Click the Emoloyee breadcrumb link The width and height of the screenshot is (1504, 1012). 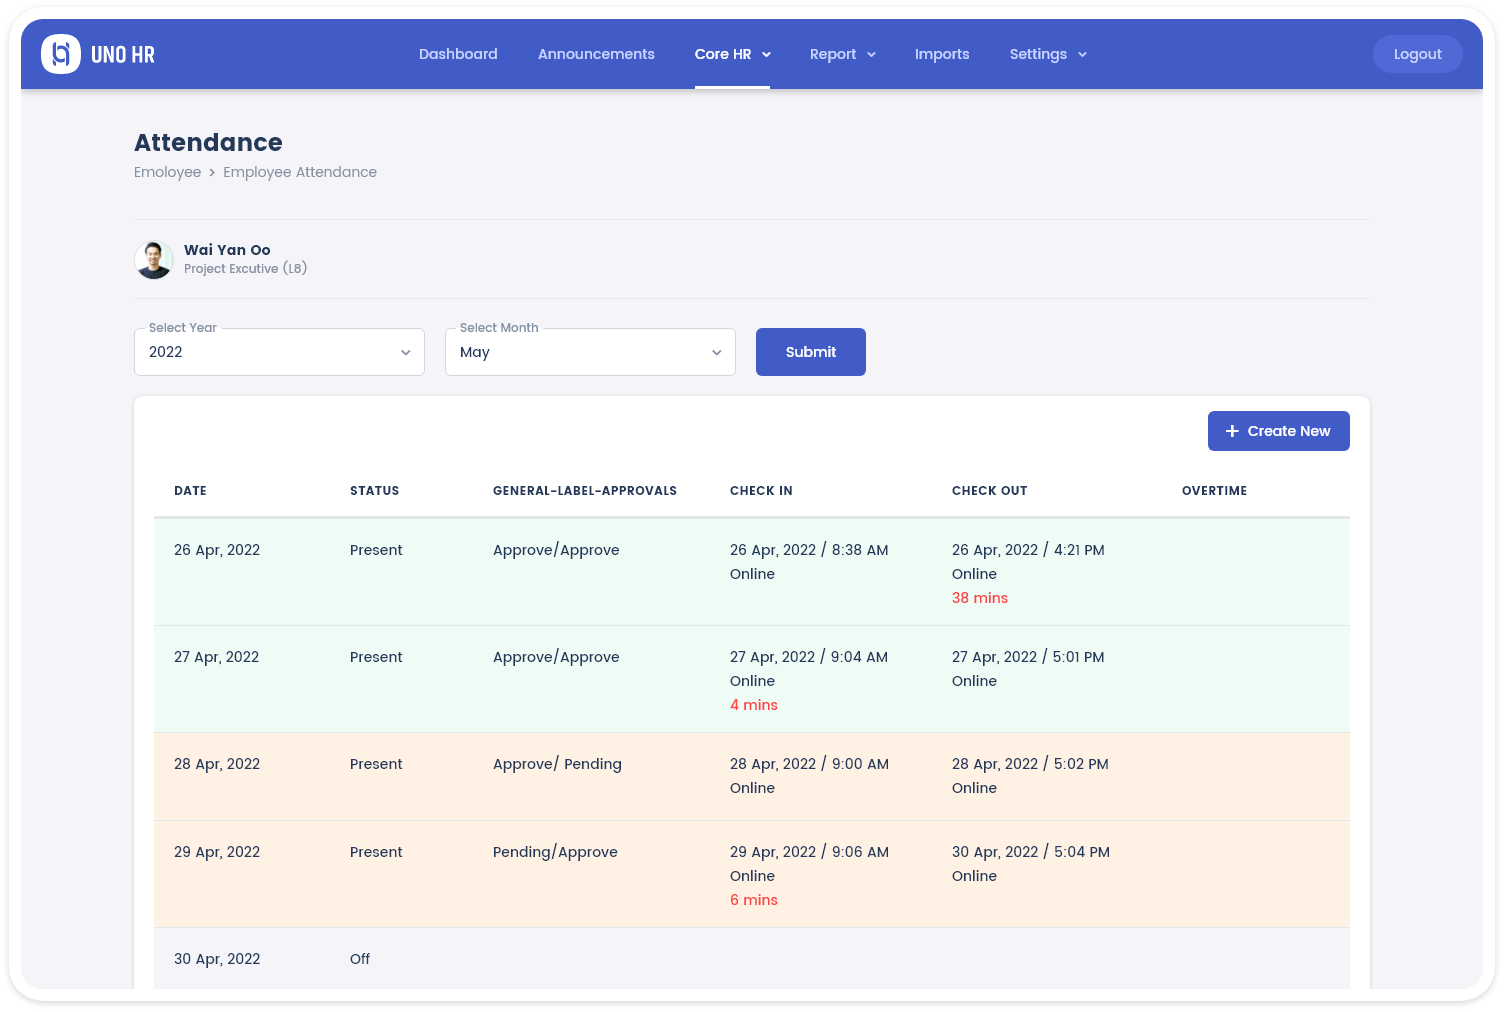167,172
